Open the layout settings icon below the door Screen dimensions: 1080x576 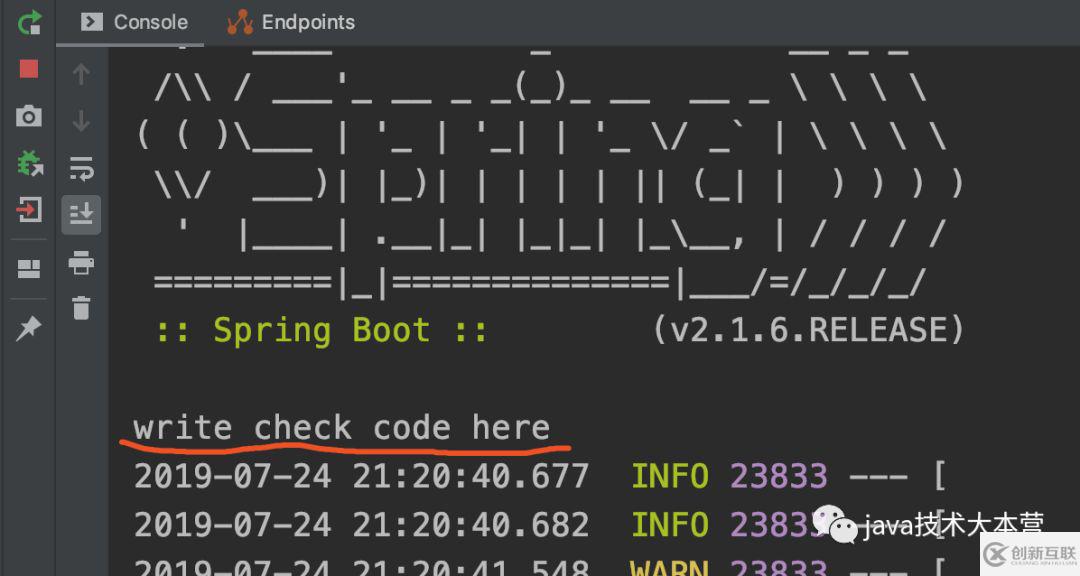click(28, 267)
